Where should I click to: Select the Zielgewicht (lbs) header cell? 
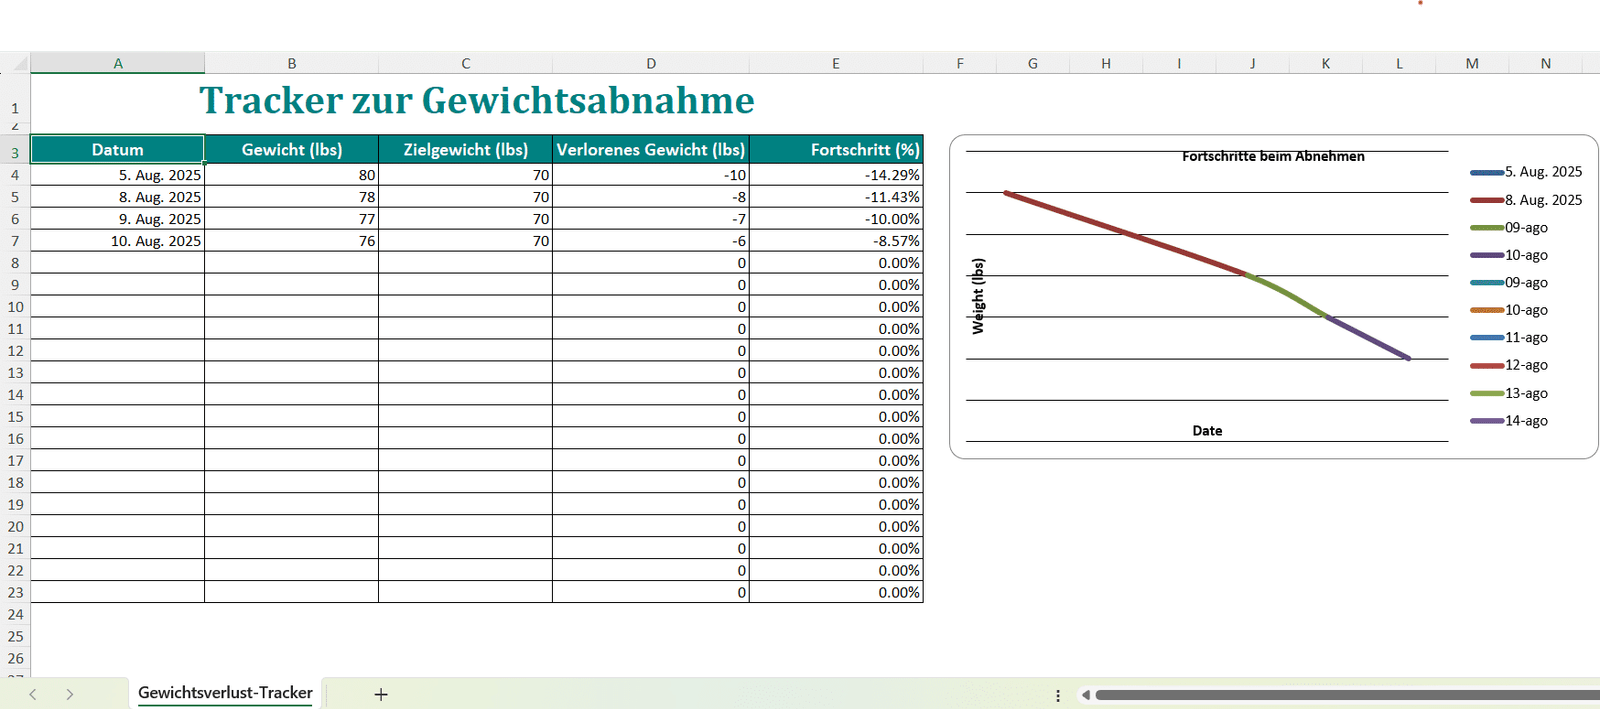tap(466, 149)
